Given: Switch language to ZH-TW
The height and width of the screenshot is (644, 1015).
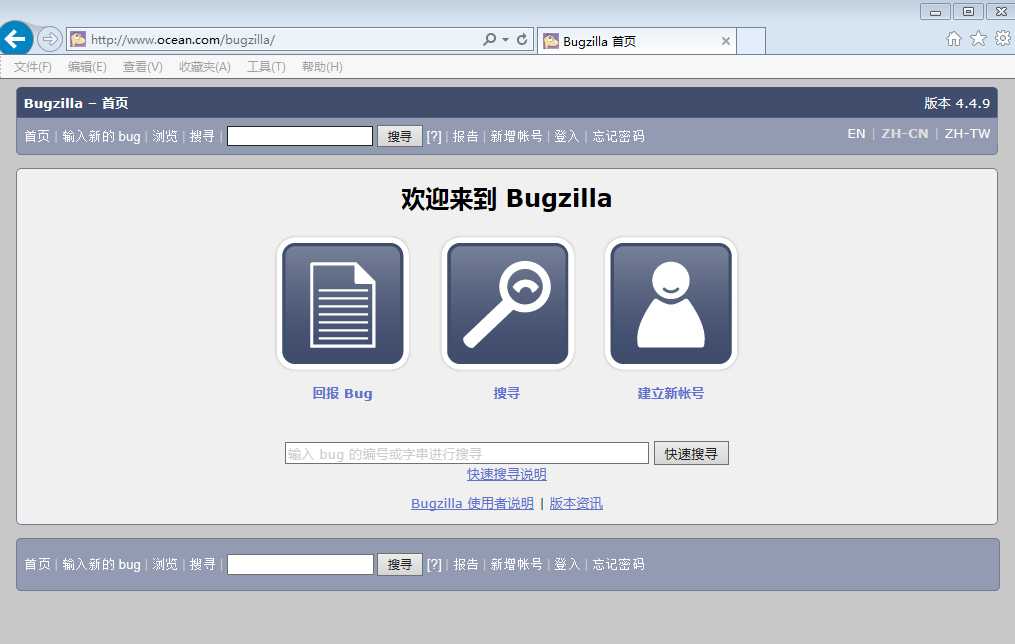Looking at the screenshot, I should pyautogui.click(x=967, y=133).
